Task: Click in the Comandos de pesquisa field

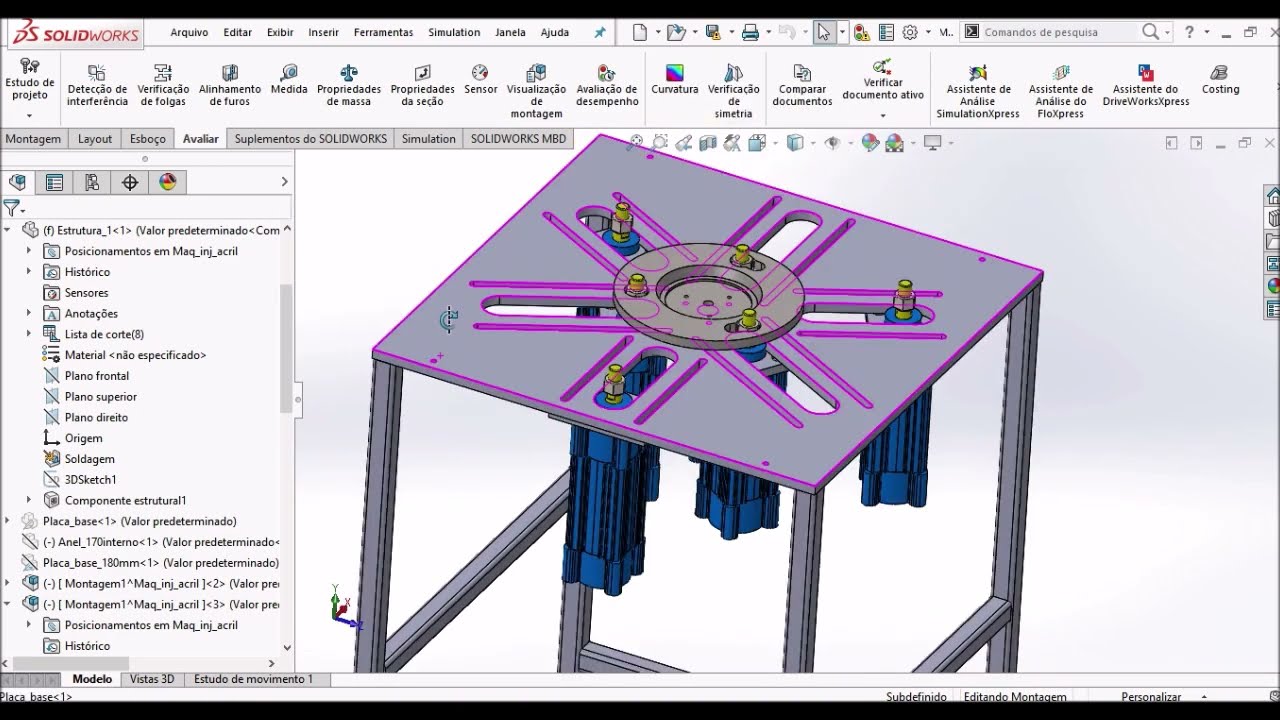Action: click(1060, 32)
